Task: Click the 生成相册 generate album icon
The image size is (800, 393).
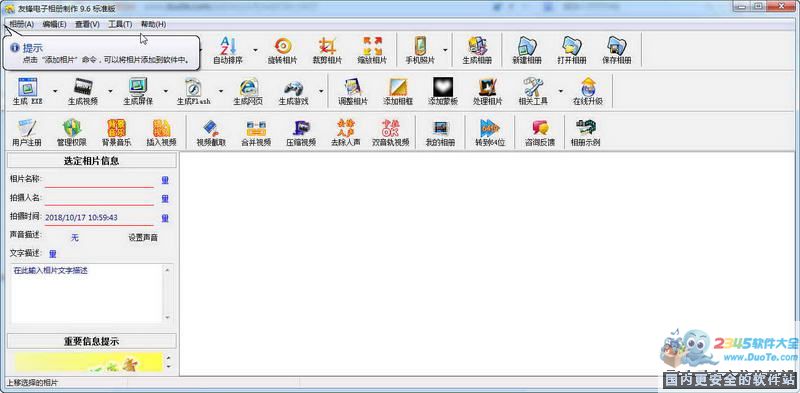Action: click(x=477, y=51)
